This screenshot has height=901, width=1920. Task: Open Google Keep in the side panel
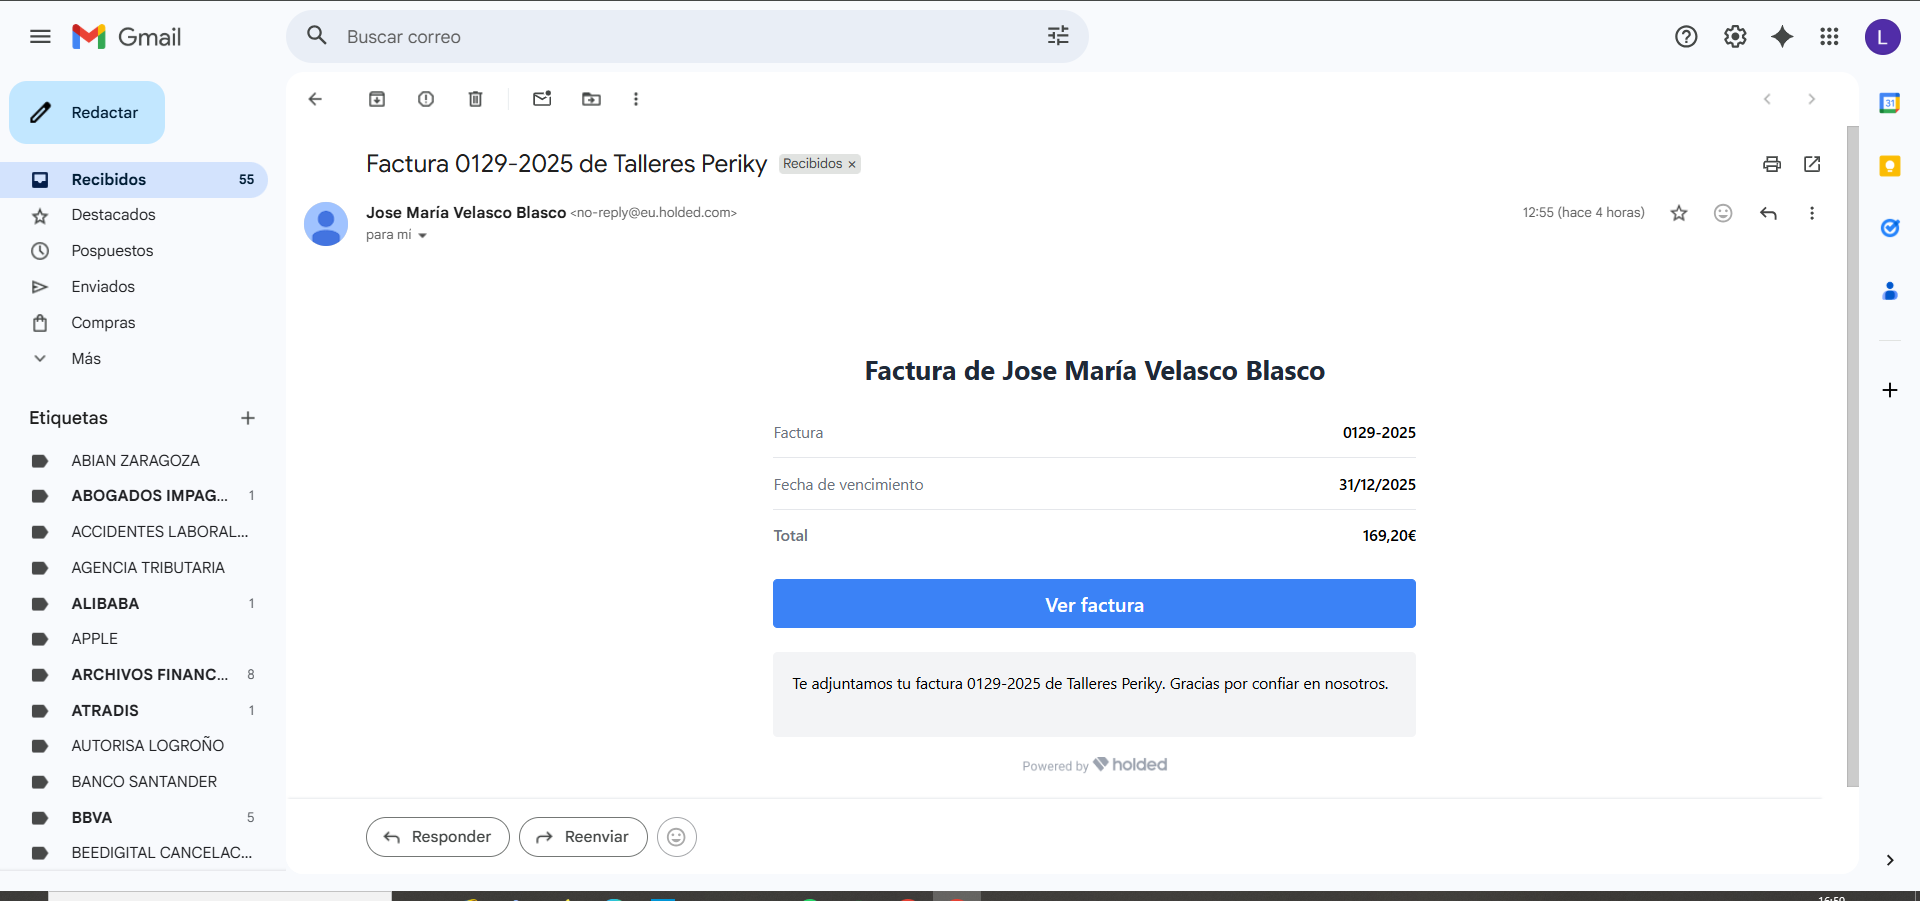1890,166
